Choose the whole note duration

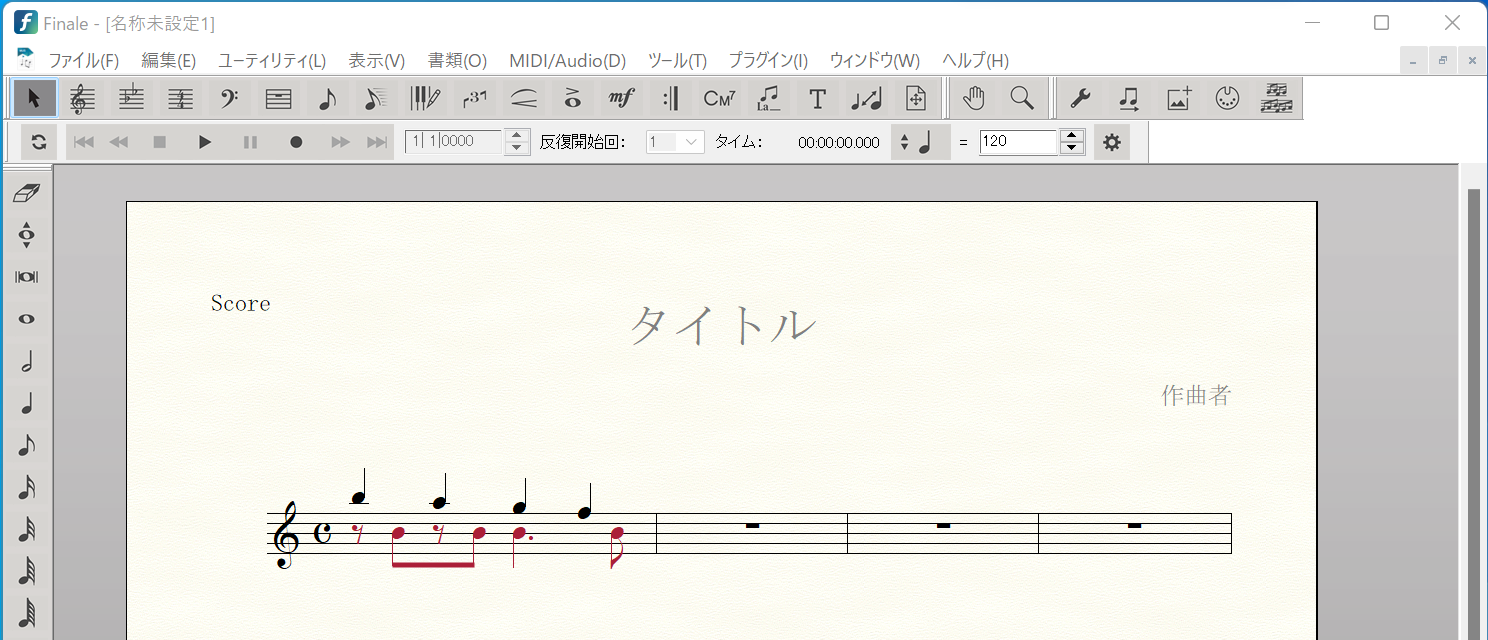tap(27, 319)
